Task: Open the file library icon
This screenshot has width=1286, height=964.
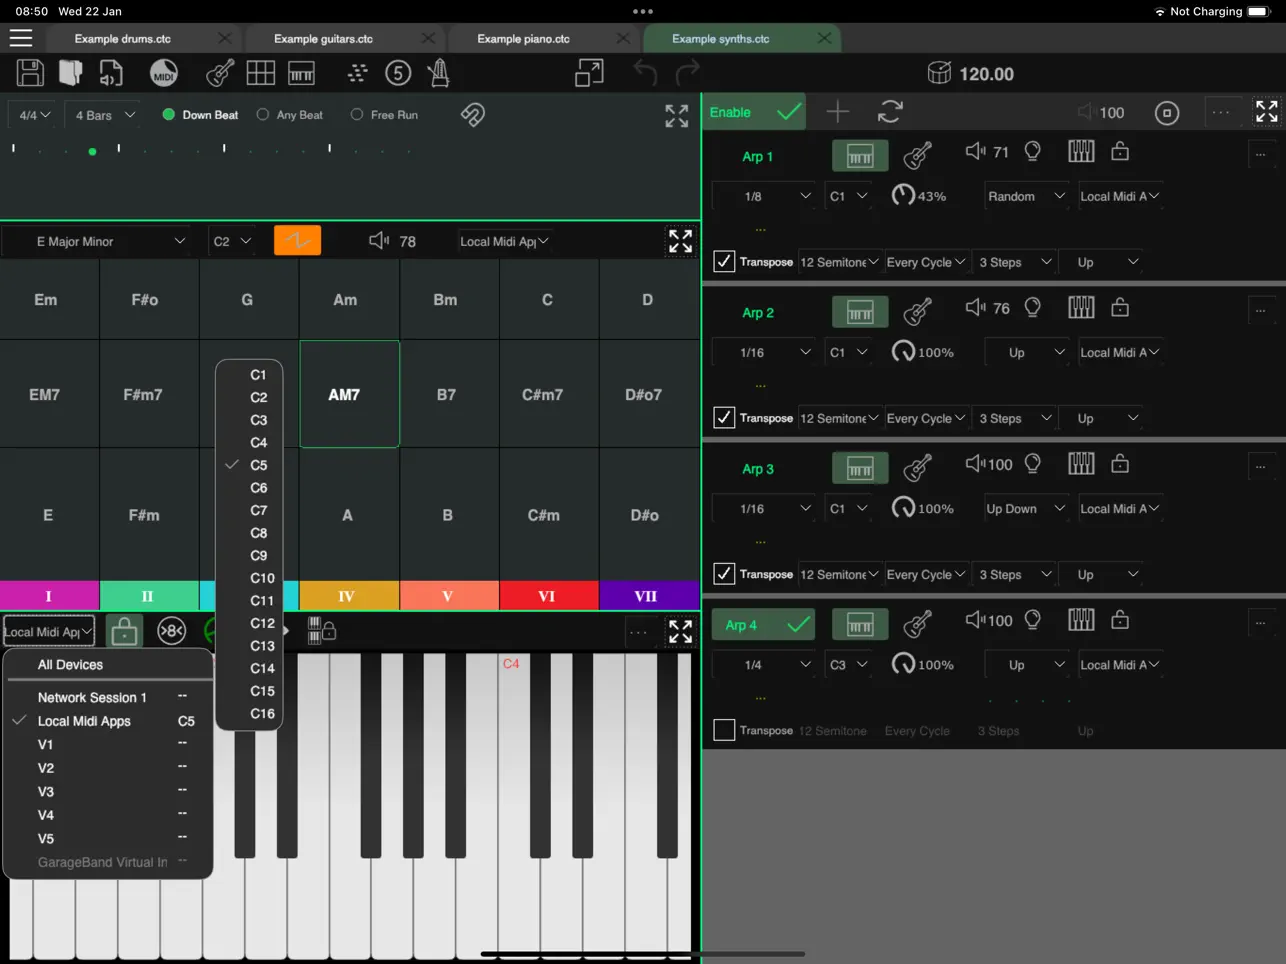Action: (x=70, y=73)
